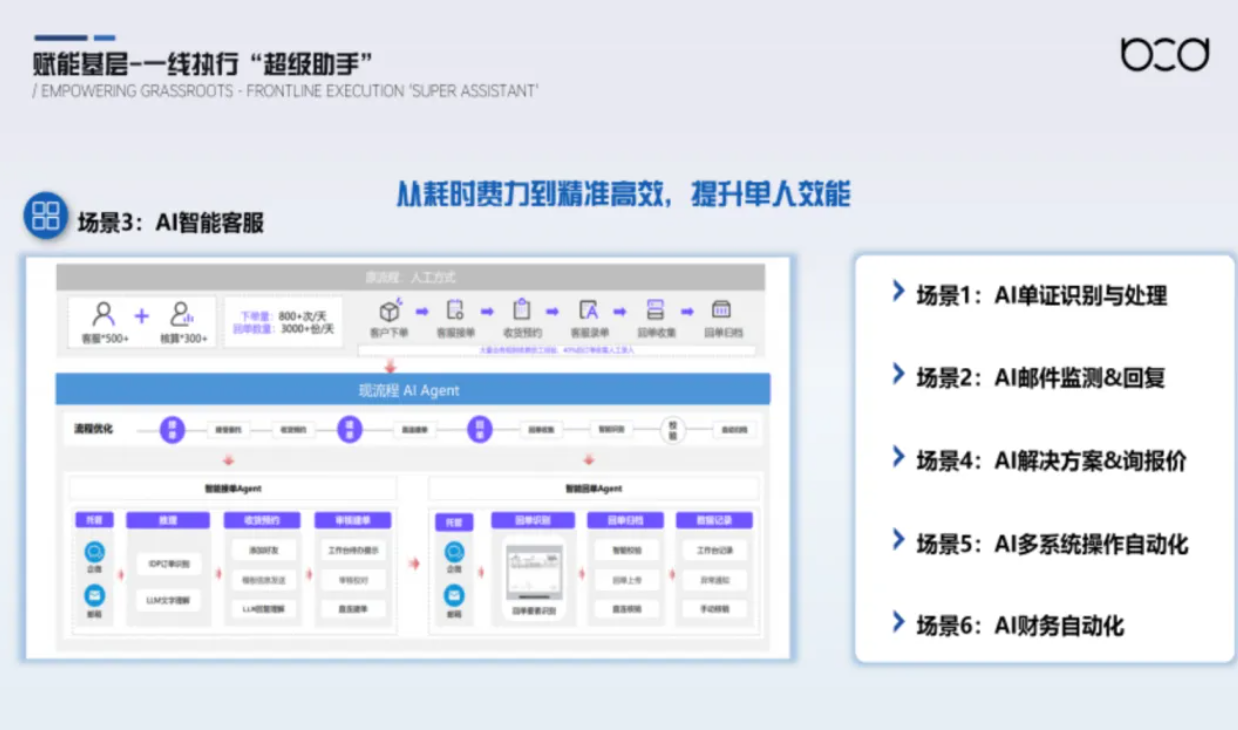Viewport: 1238px width, 730px height.
Task: Click the 企微 chat icon under 智能回单Agent
Action: (454, 551)
